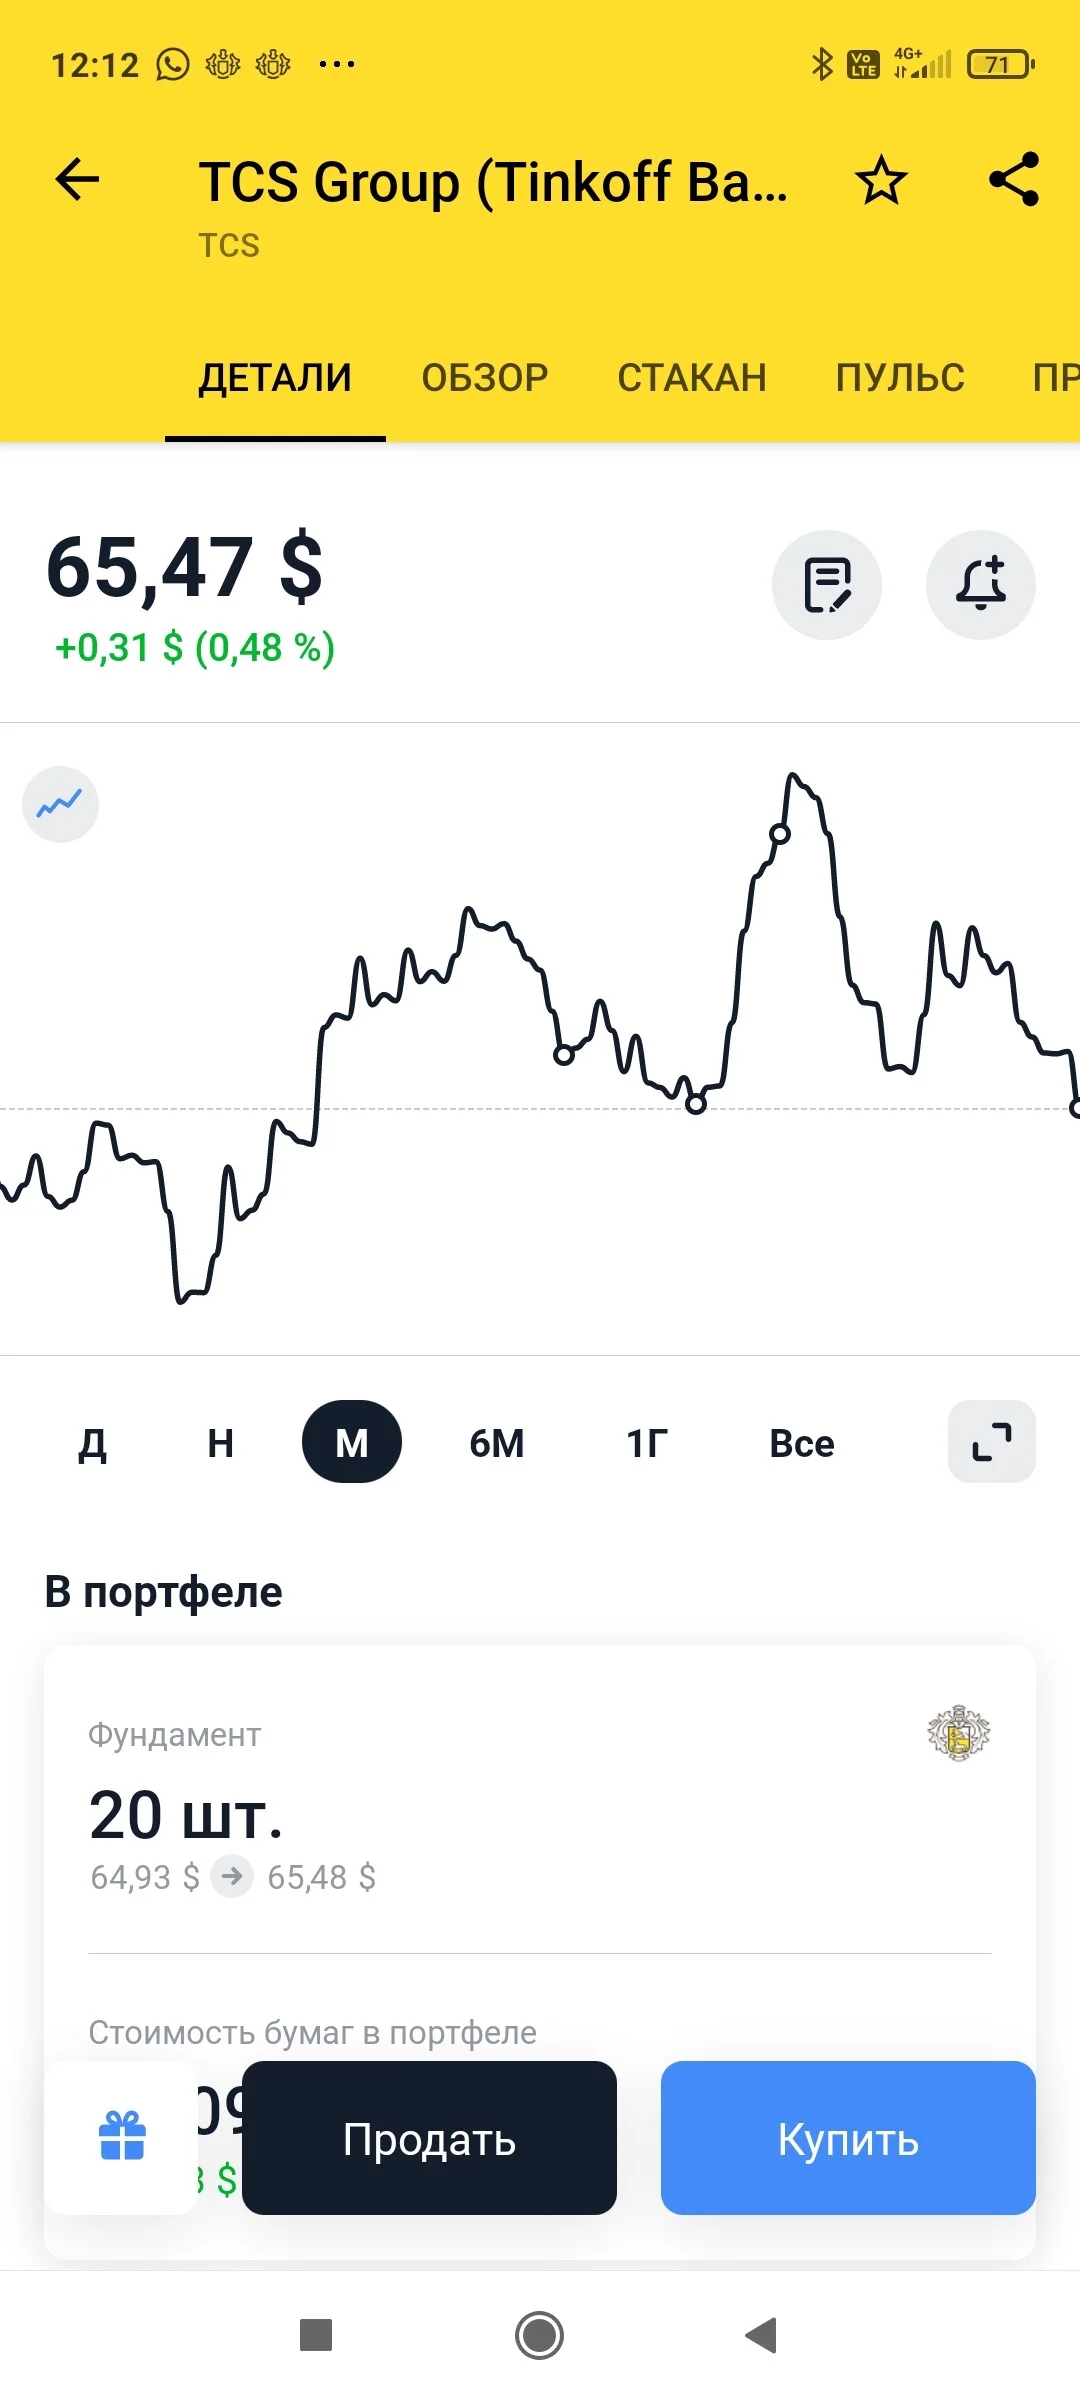The height and width of the screenshot is (2400, 1080).
Task: Select the Н week chart period
Action: coord(220,1443)
